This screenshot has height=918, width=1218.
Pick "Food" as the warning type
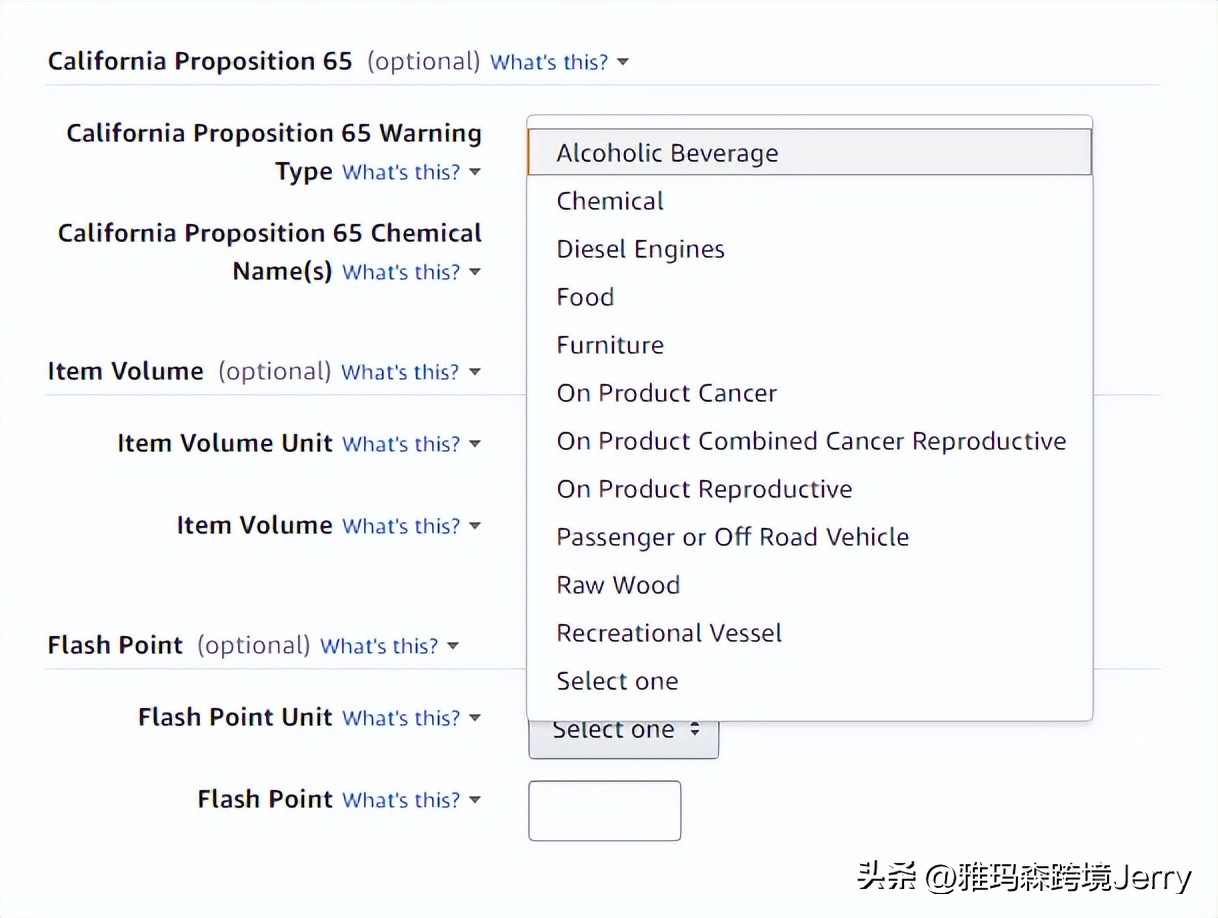tap(585, 297)
